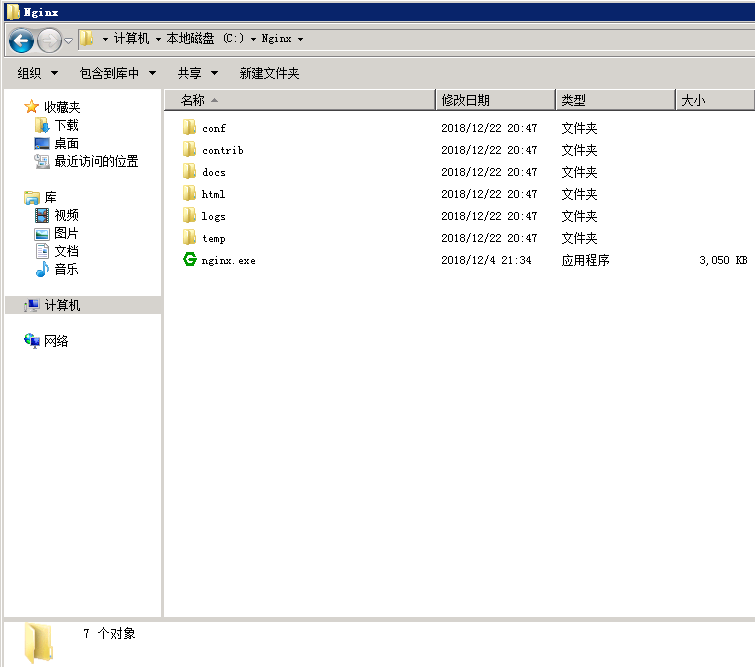755x667 pixels.
Task: Select 计算机 in the address breadcrumb
Action: tap(131, 39)
